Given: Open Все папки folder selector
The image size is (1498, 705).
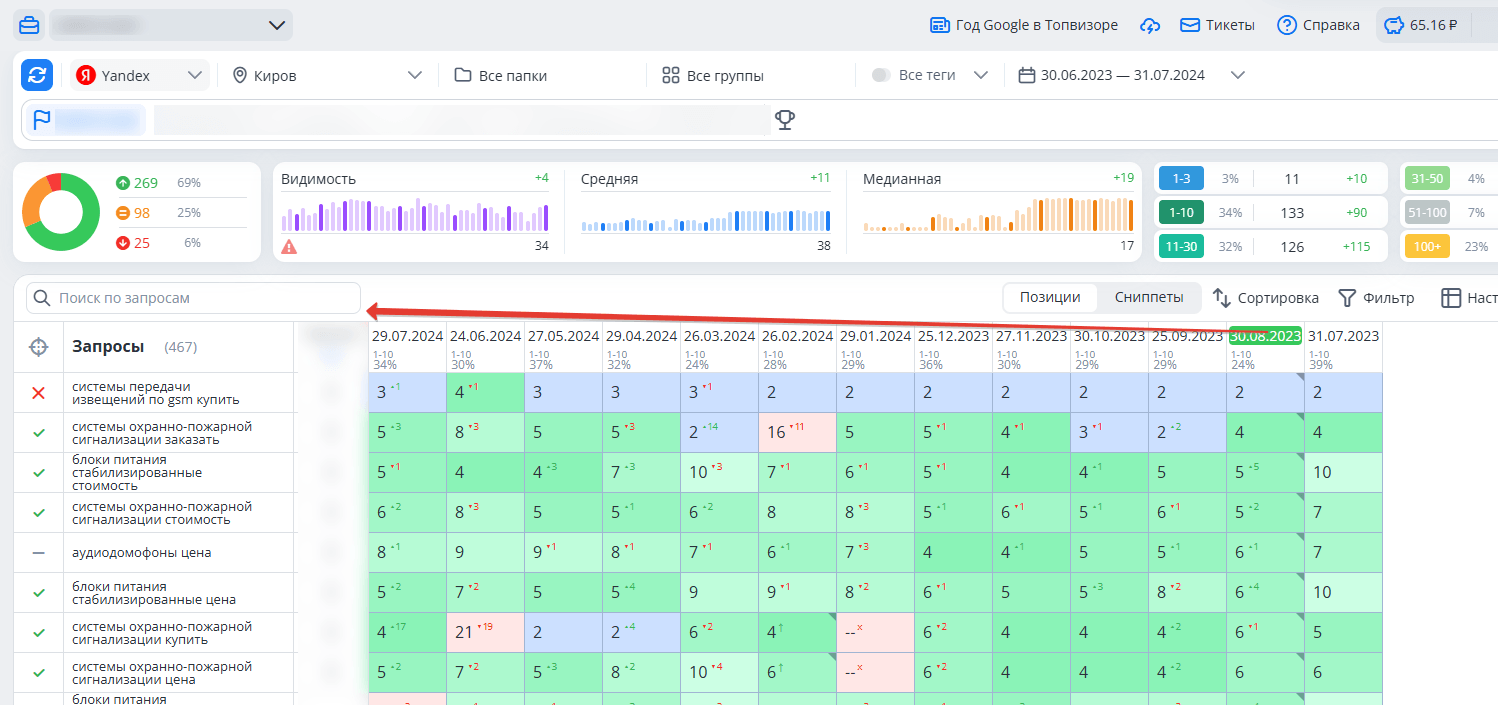Looking at the screenshot, I should pyautogui.click(x=500, y=75).
